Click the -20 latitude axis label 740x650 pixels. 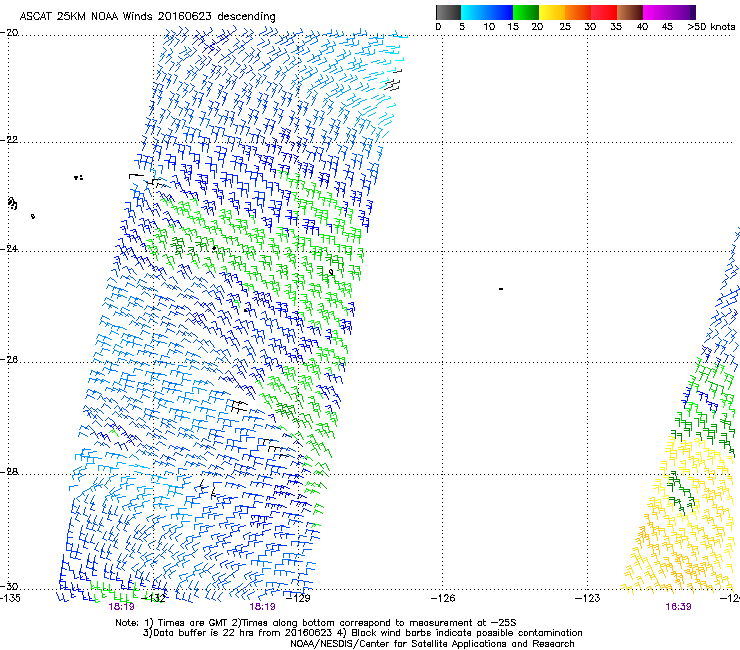[9, 33]
